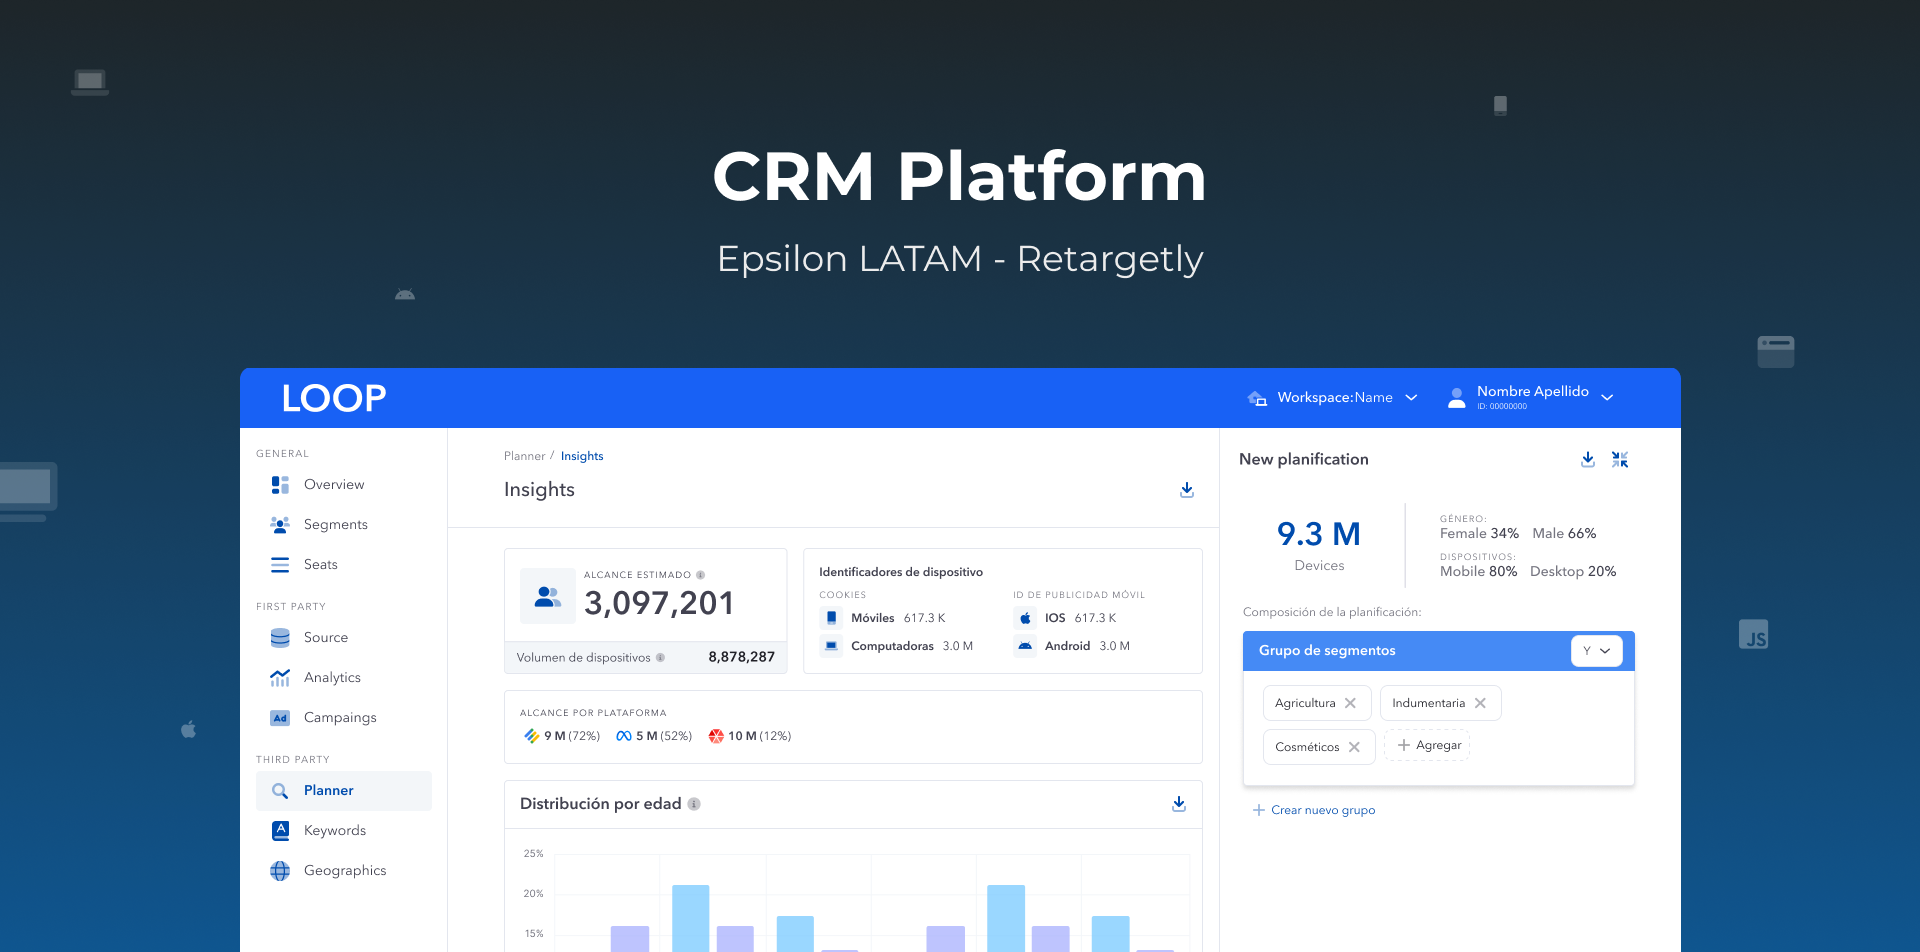Remove the Indumentaria segment tag
The image size is (1920, 952).
(1481, 703)
